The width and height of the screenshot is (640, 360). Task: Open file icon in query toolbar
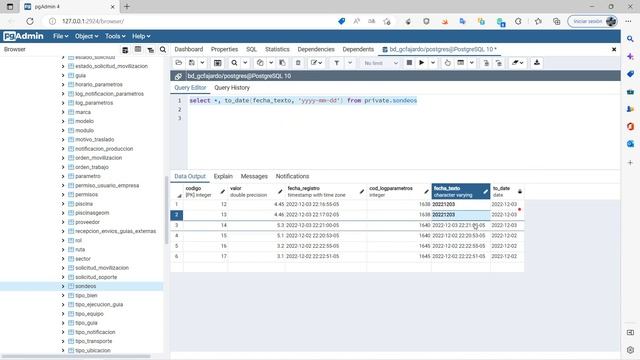point(178,63)
